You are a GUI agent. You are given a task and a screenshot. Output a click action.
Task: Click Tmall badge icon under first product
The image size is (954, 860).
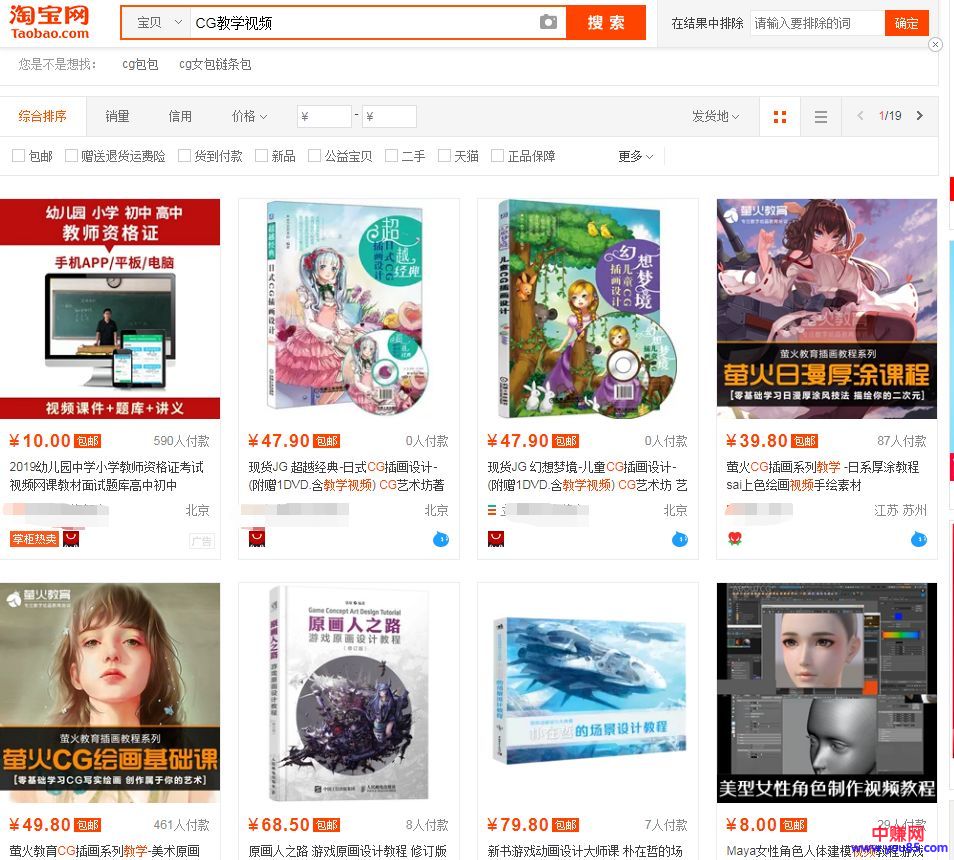coord(72,540)
